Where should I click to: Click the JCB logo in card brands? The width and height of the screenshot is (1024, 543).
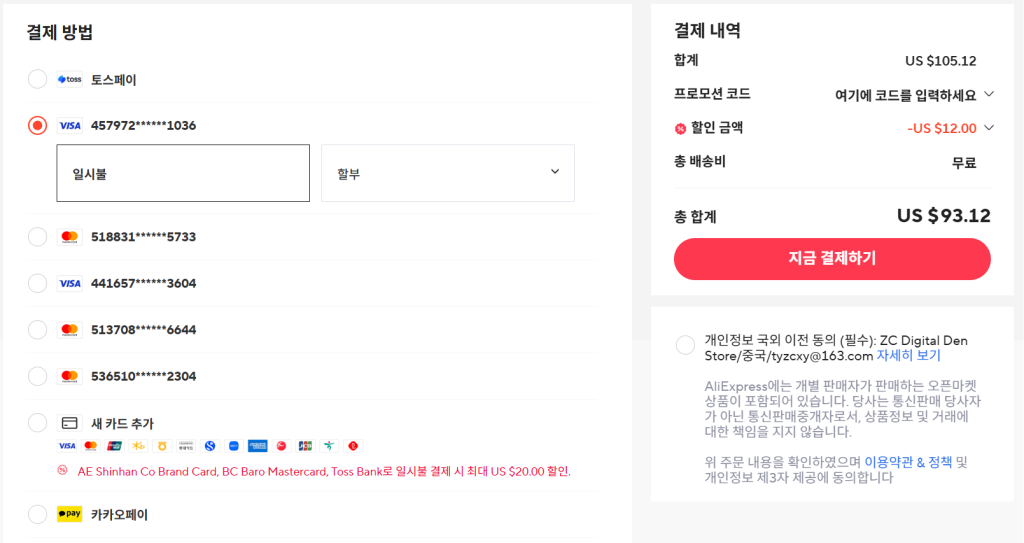tap(305, 446)
